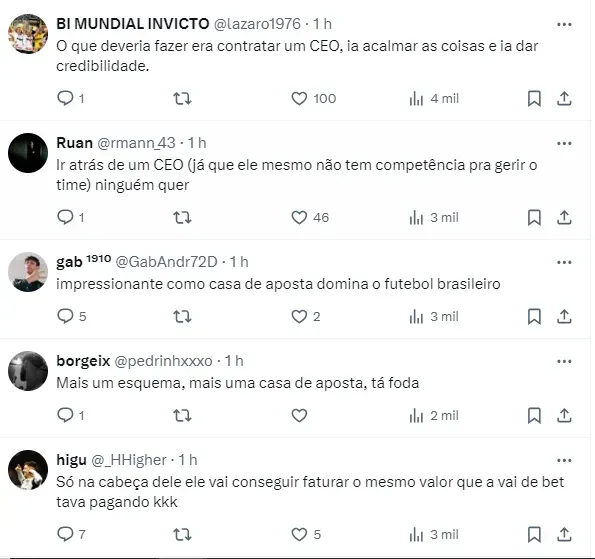View analytics for borgeix's 2 mil tweet
Screen dimensions: 595x559
pos(434,416)
